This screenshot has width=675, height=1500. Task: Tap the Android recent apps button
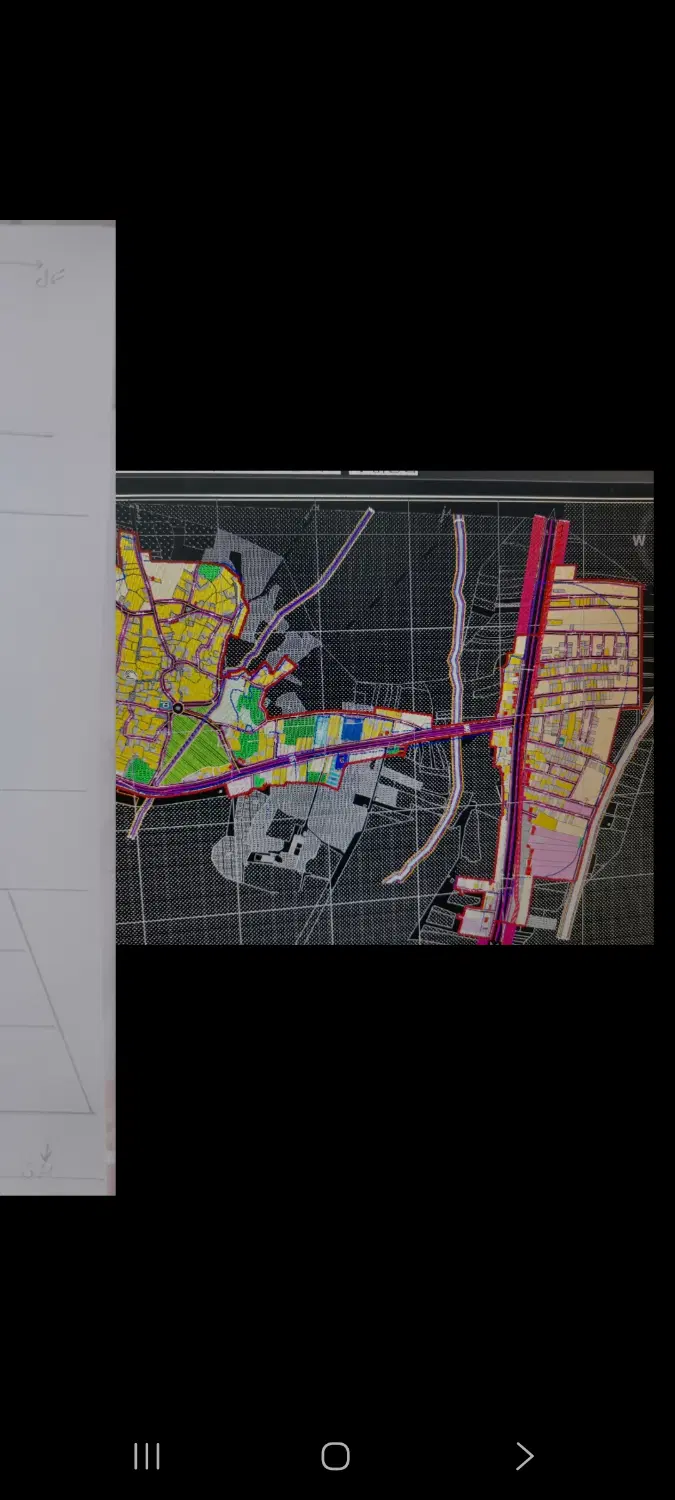[147, 1456]
